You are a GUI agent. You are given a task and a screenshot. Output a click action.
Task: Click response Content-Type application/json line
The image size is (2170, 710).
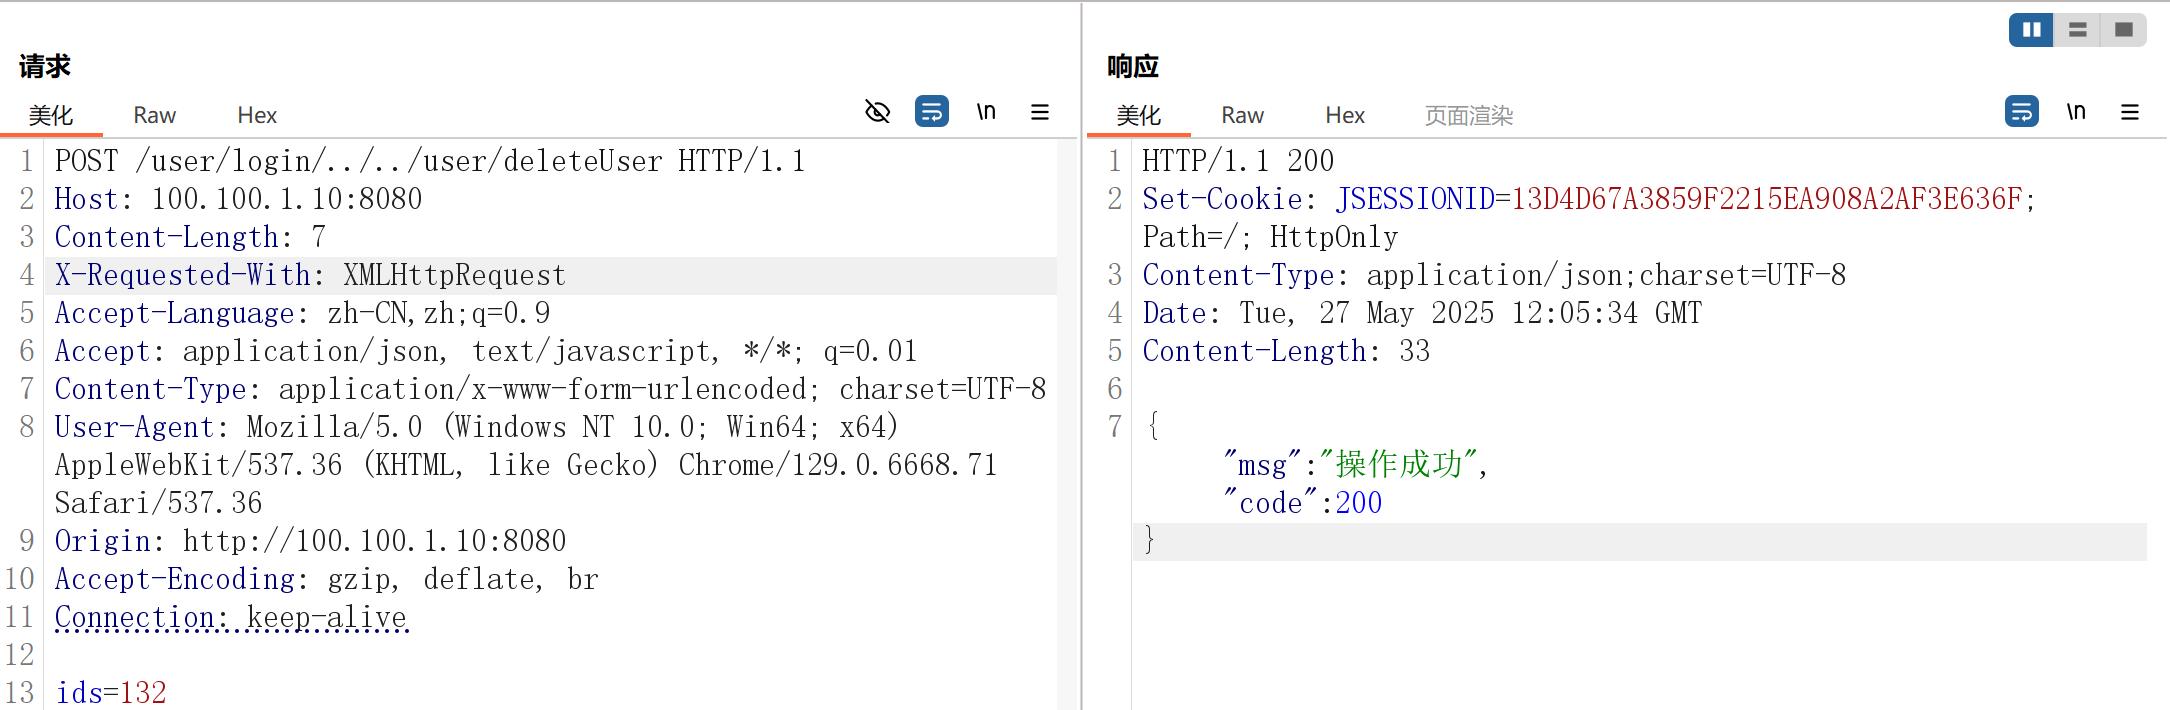coord(1494,275)
